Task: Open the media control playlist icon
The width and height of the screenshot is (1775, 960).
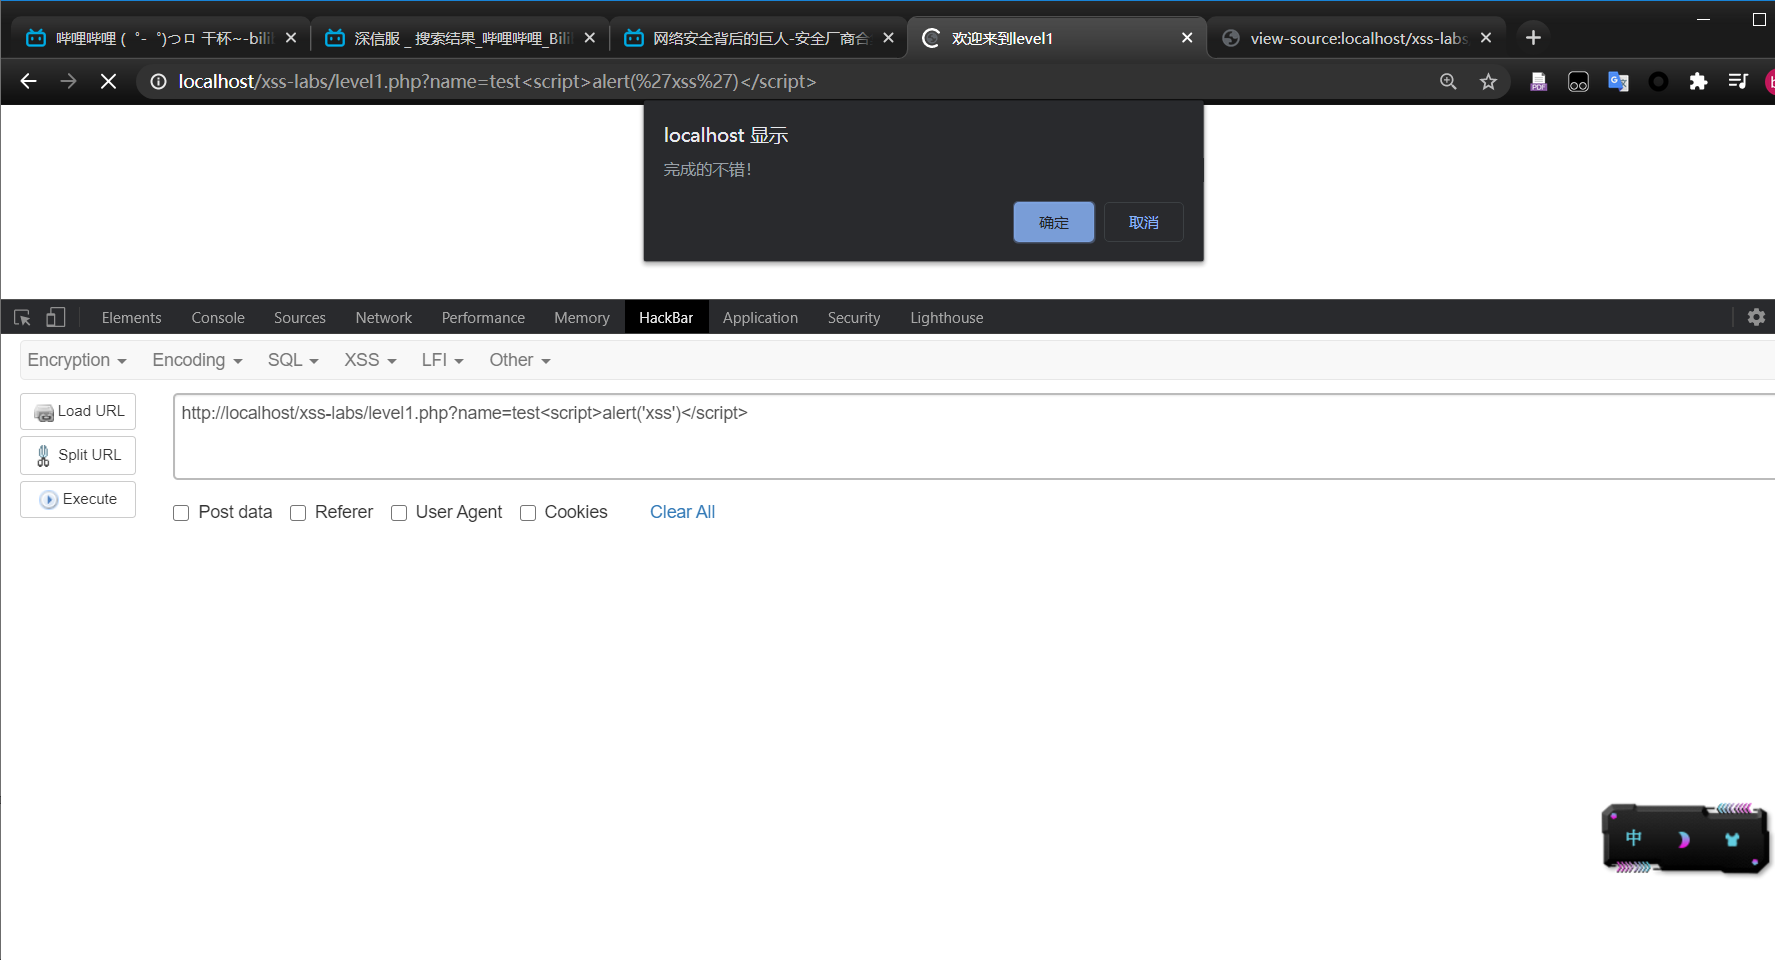Action: 1738,82
